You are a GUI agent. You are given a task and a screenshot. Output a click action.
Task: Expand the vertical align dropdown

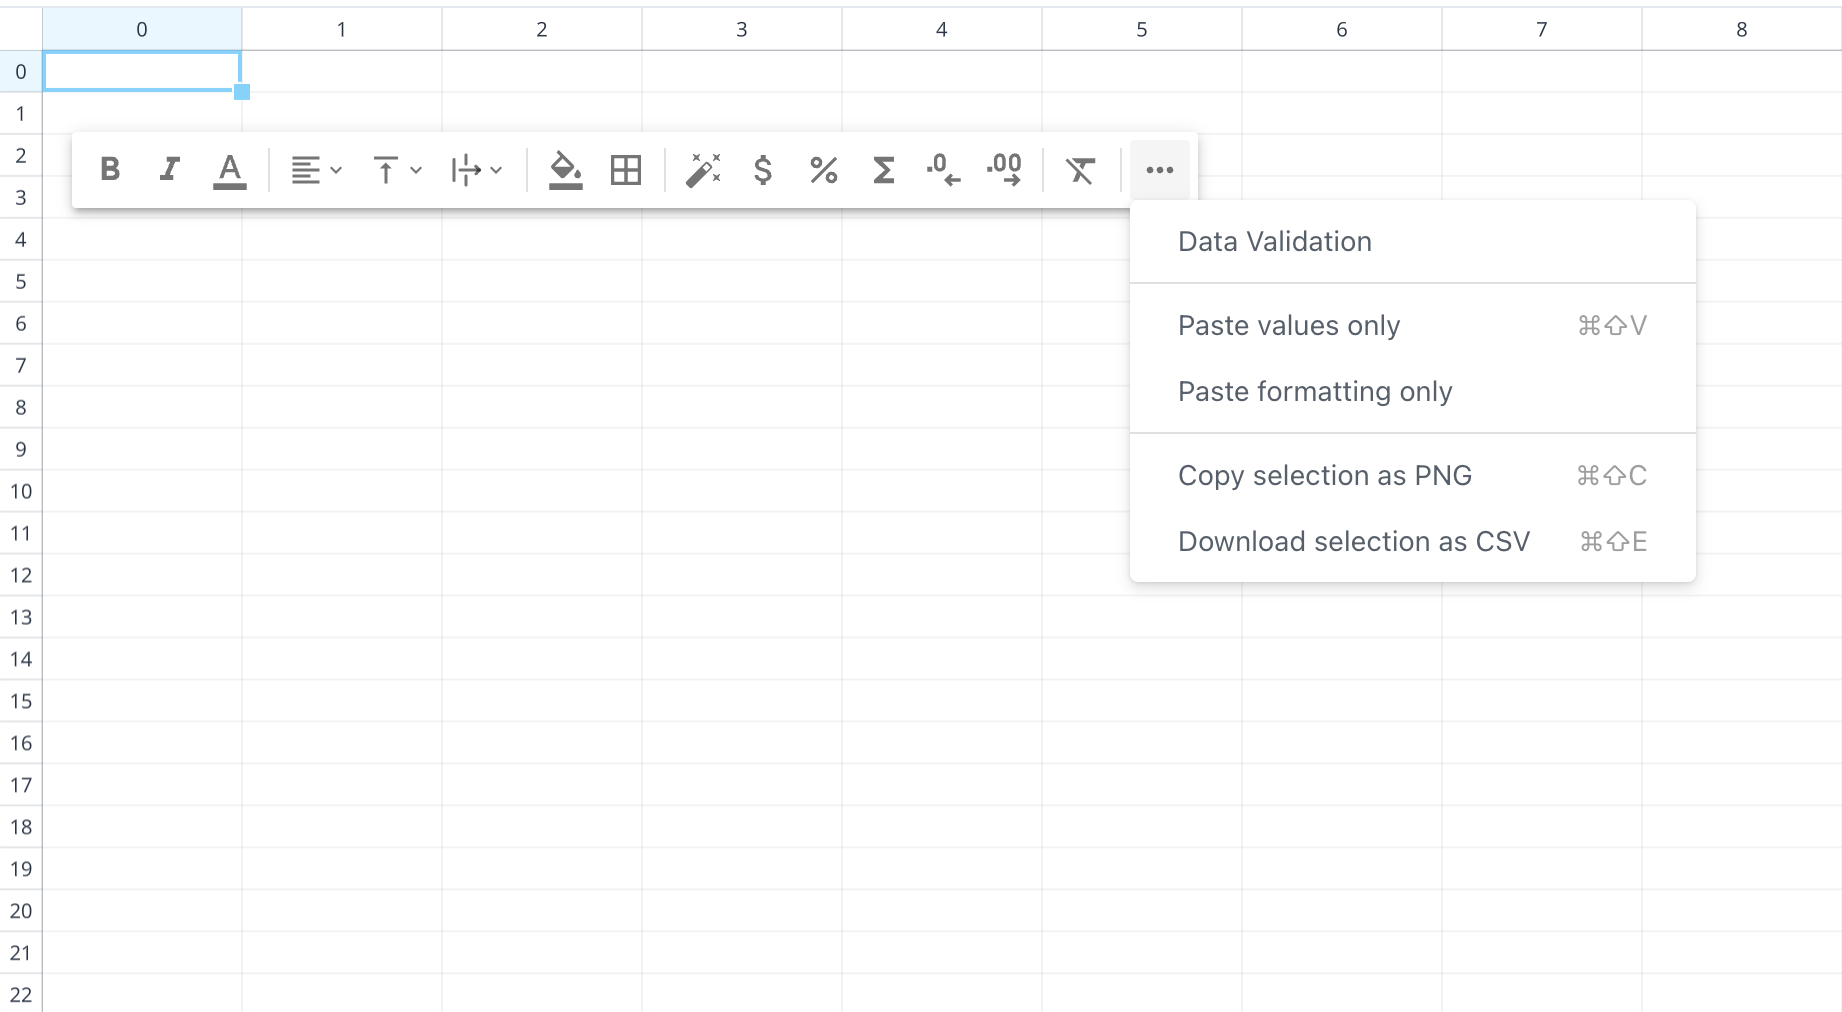[396, 170]
